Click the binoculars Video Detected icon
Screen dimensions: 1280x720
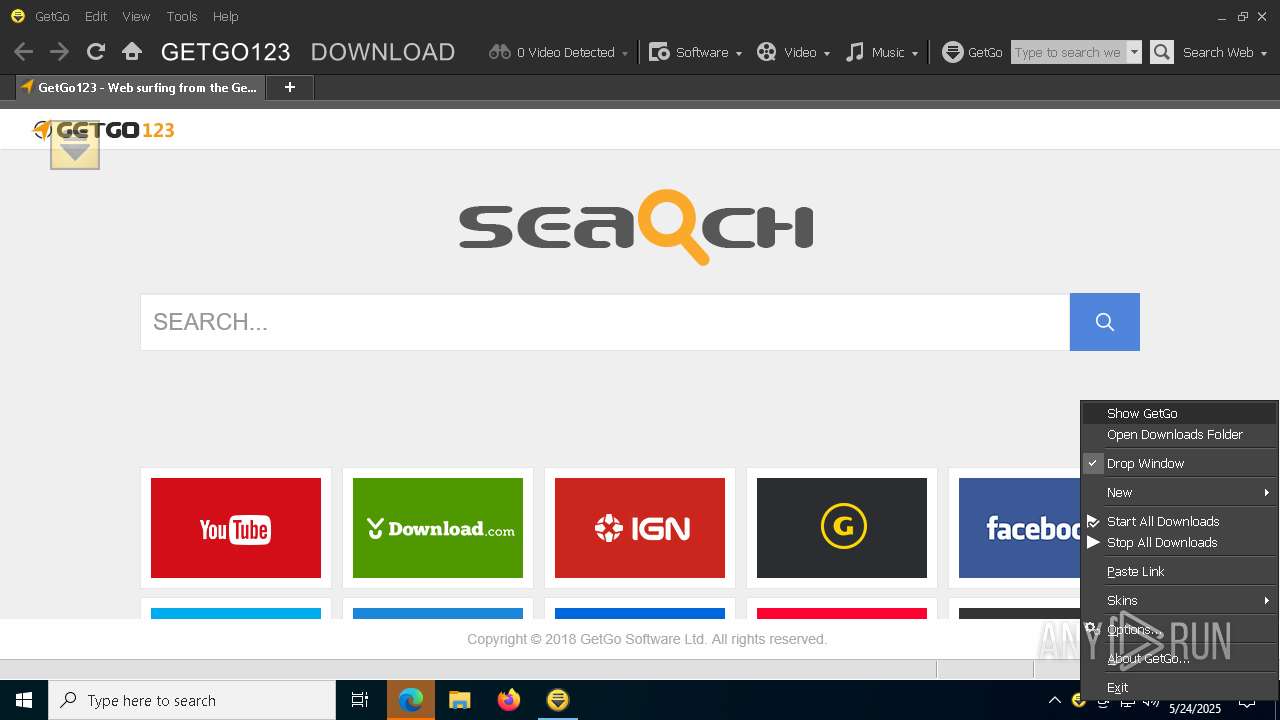pyautogui.click(x=499, y=52)
